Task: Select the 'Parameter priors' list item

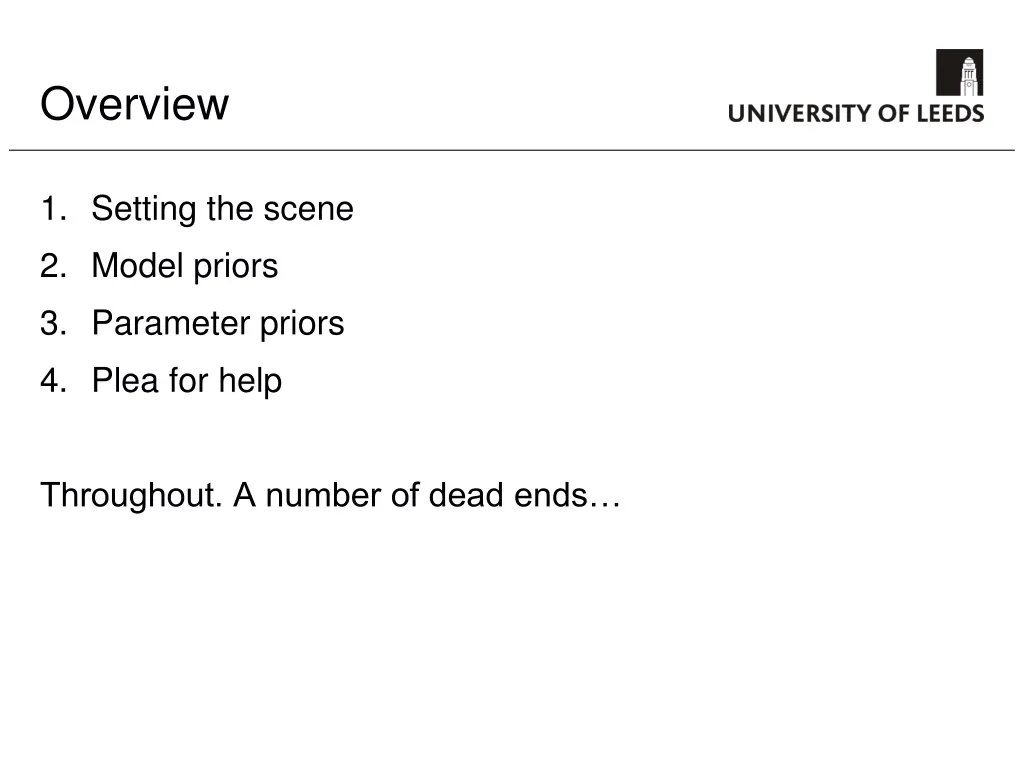Action: [217, 324]
